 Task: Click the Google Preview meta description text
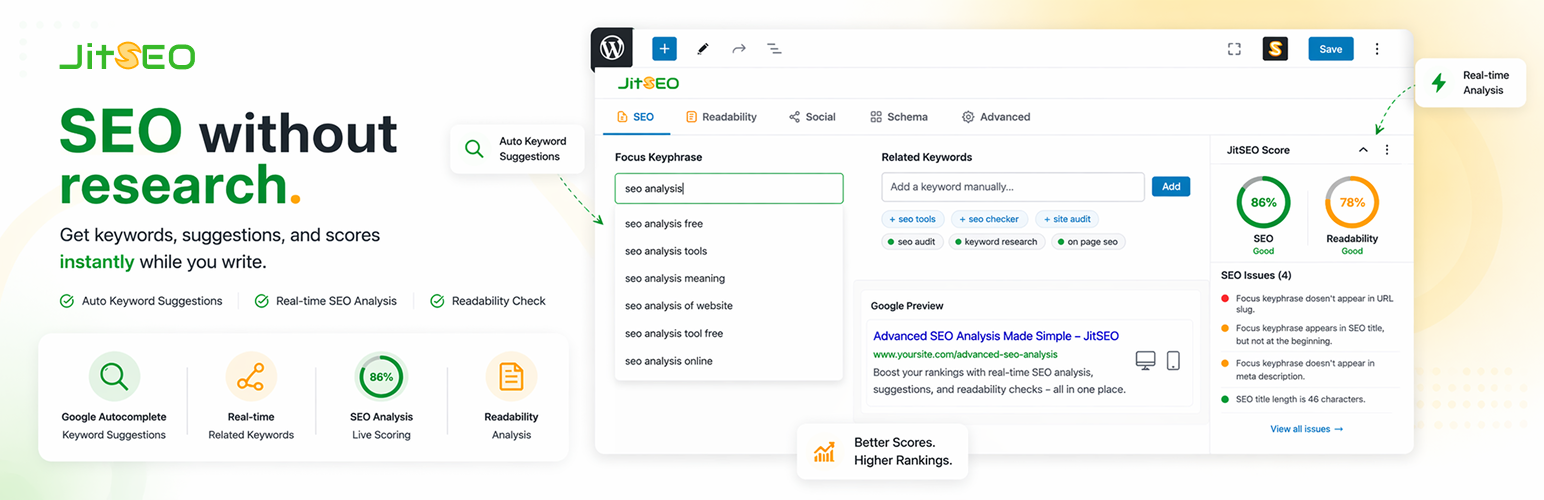click(1000, 381)
